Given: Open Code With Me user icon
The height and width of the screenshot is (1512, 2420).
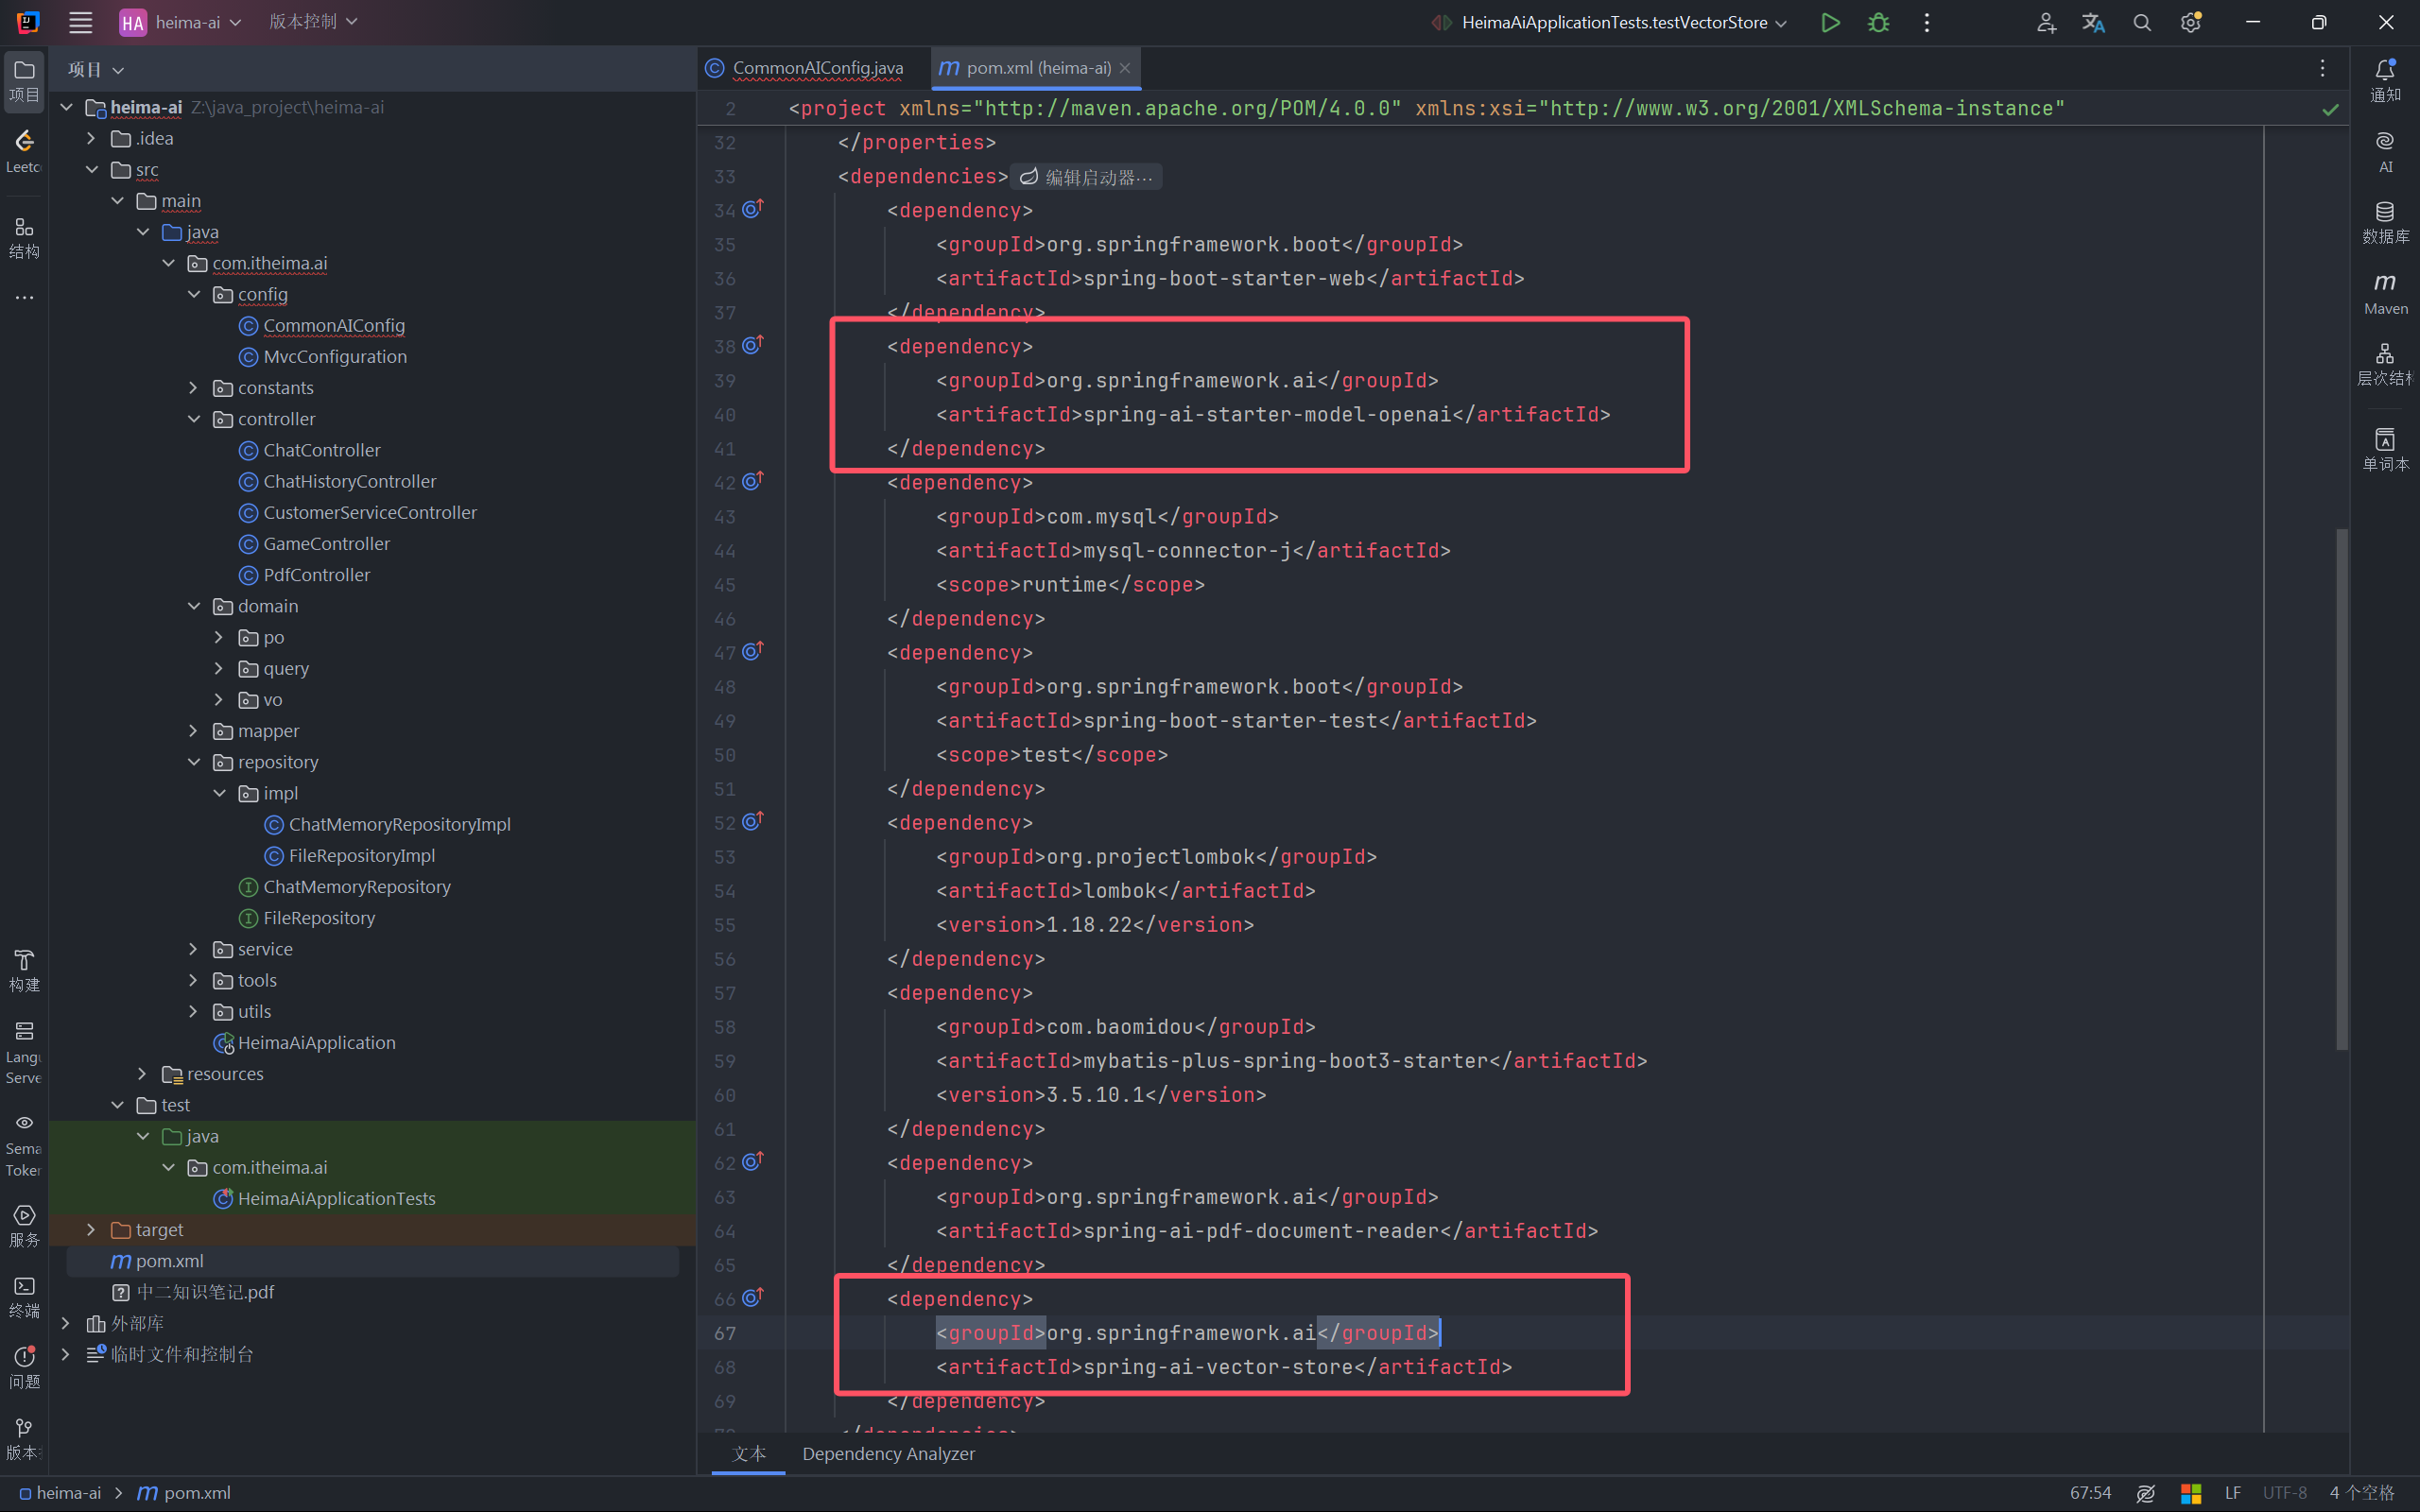Looking at the screenshot, I should pyautogui.click(x=2045, y=22).
